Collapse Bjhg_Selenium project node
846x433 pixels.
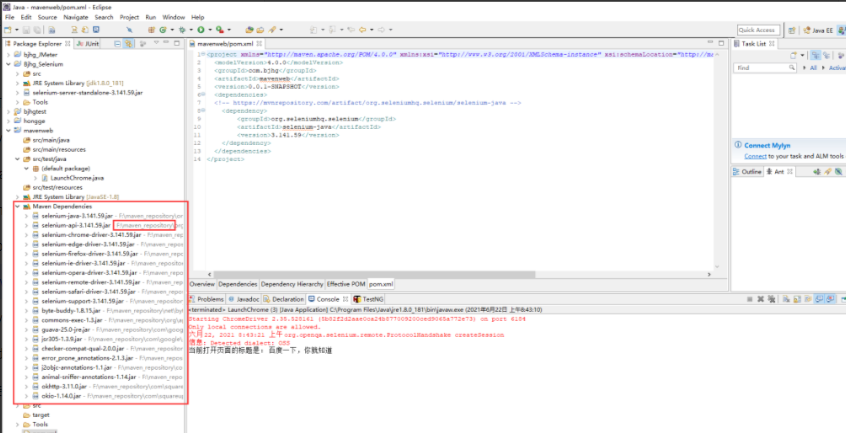click(x=8, y=64)
